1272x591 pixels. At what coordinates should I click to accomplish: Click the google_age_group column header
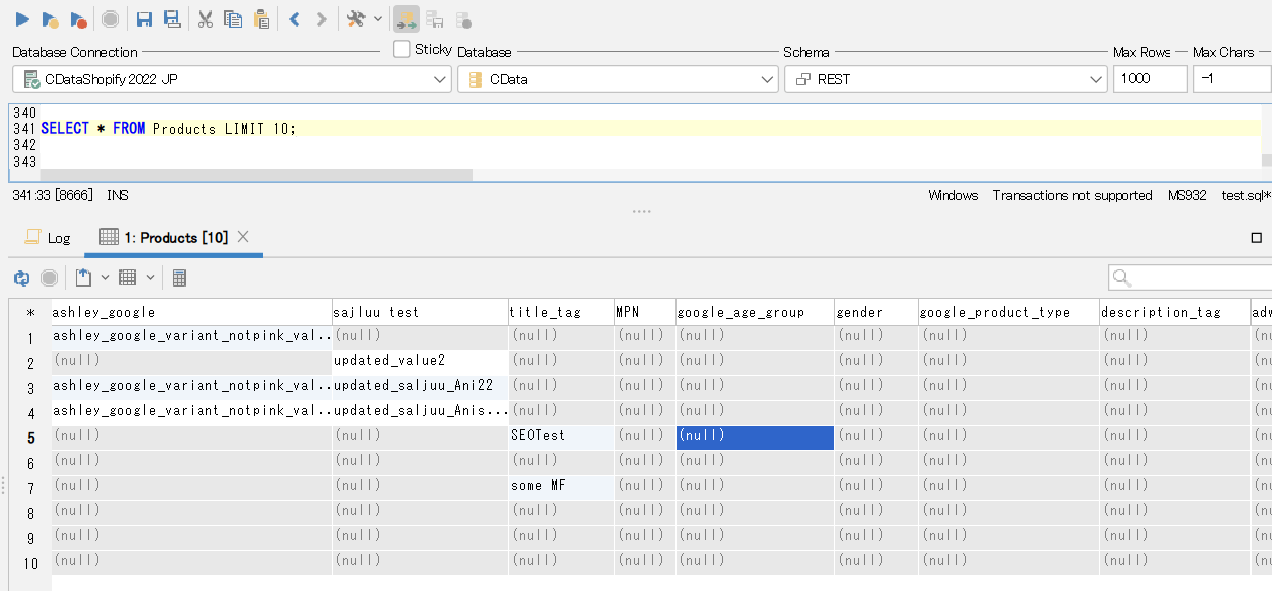(741, 312)
